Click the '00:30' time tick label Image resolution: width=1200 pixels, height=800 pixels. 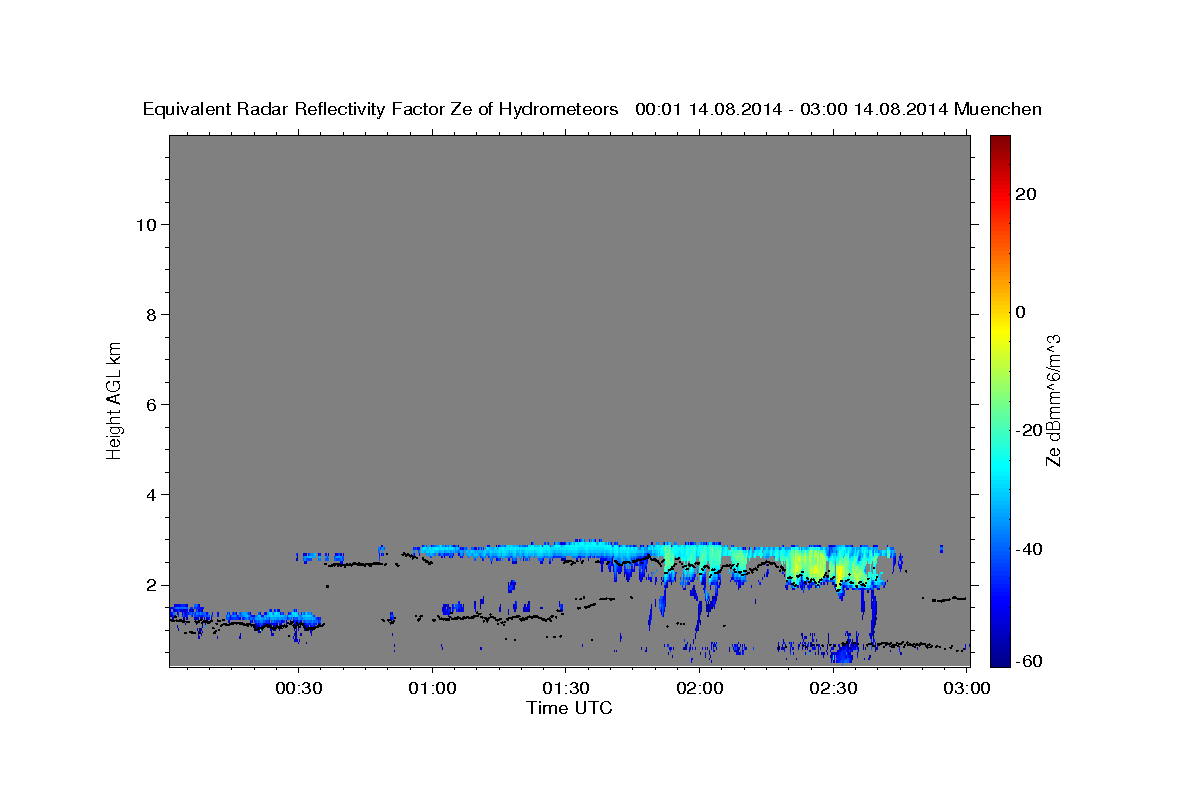pyautogui.click(x=299, y=688)
